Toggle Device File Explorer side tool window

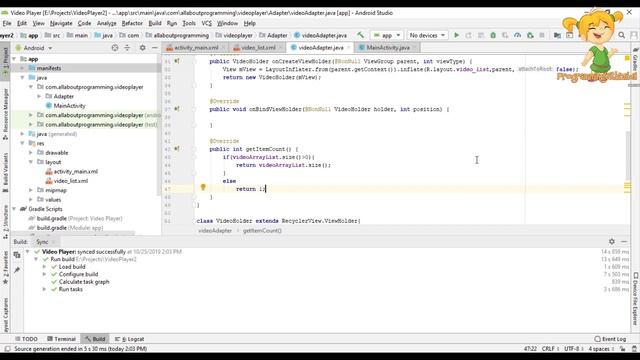pyautogui.click(x=636, y=299)
